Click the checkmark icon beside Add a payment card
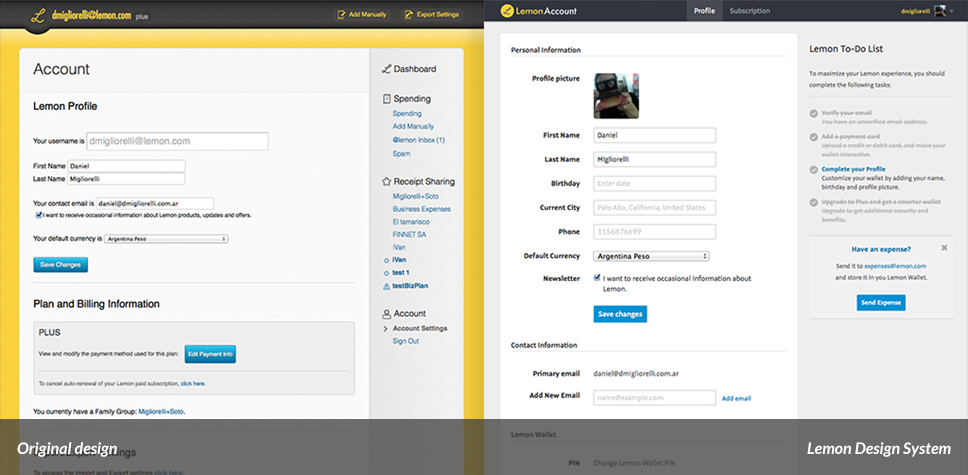The height and width of the screenshot is (475, 968). coord(814,137)
